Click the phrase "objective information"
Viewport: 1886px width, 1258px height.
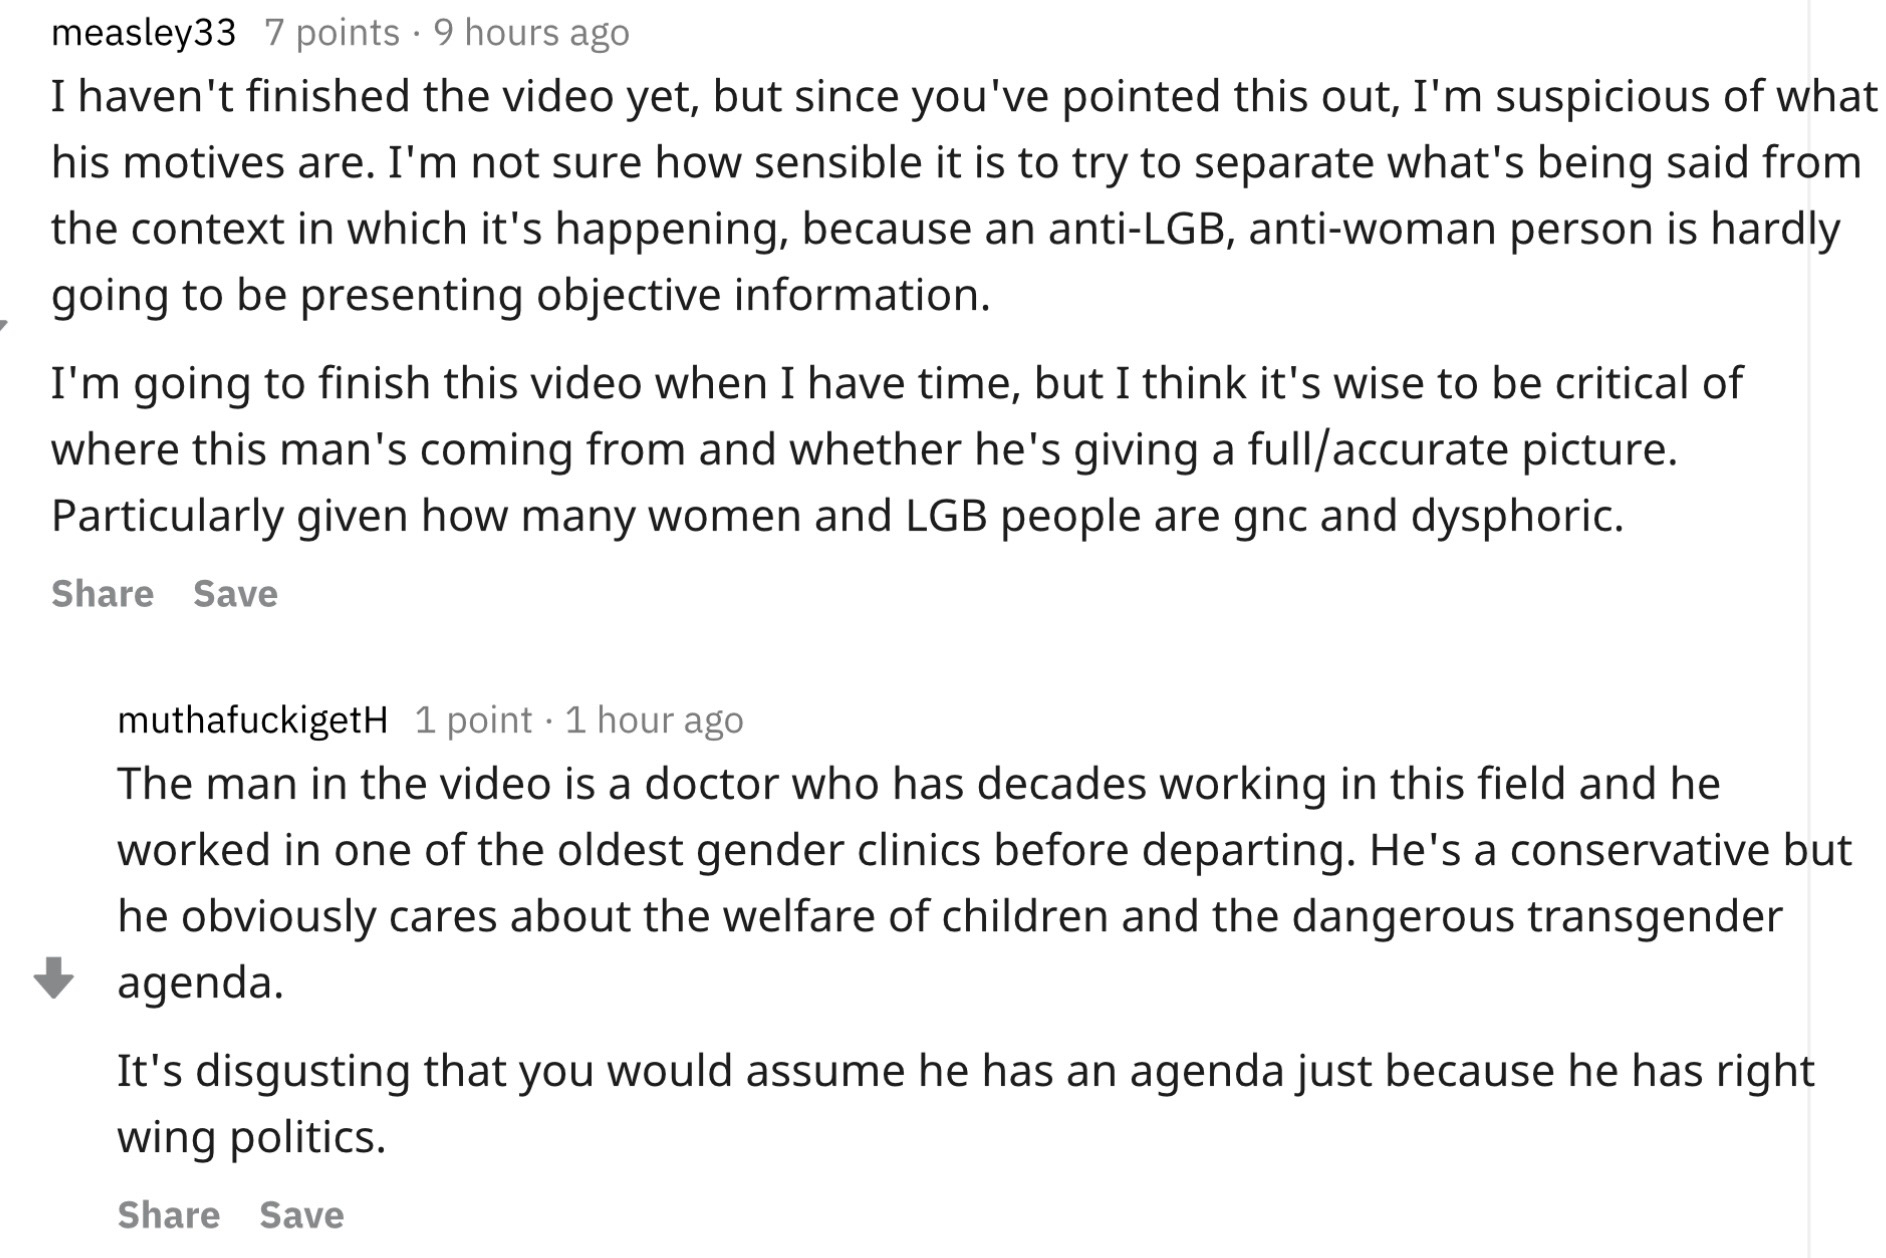click(x=762, y=295)
